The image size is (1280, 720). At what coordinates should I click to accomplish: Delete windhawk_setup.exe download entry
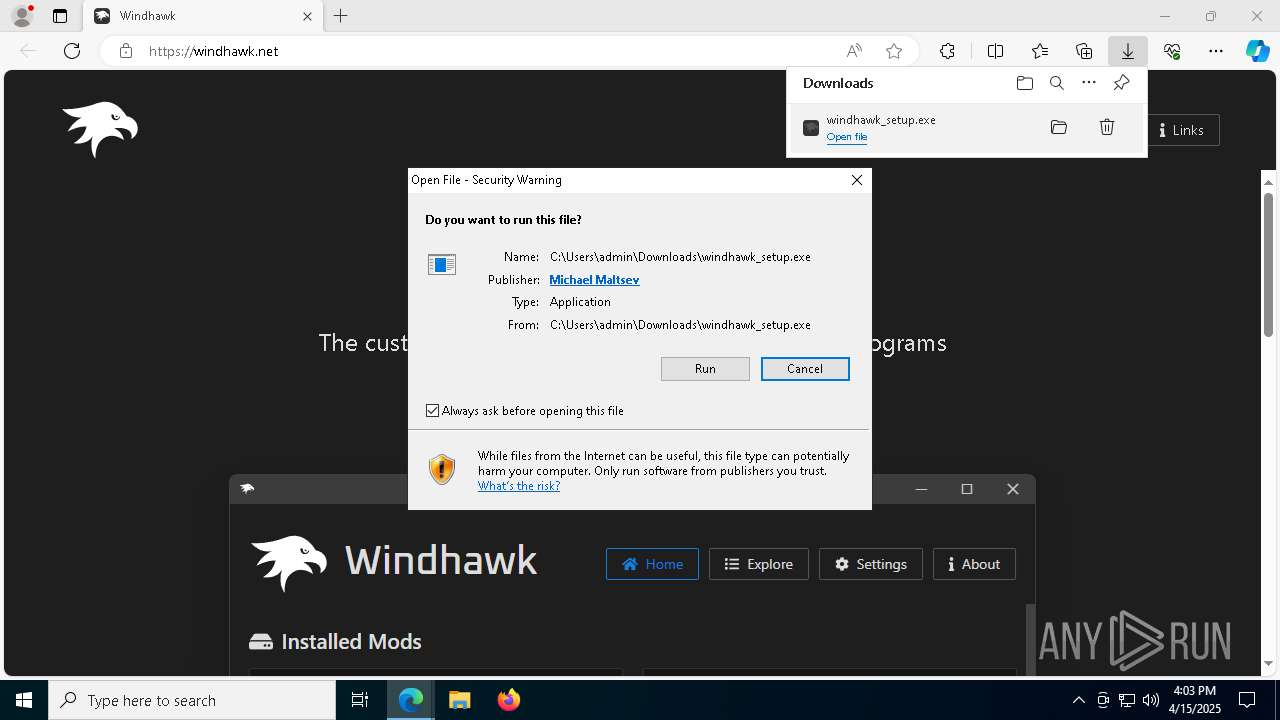[x=1107, y=127]
